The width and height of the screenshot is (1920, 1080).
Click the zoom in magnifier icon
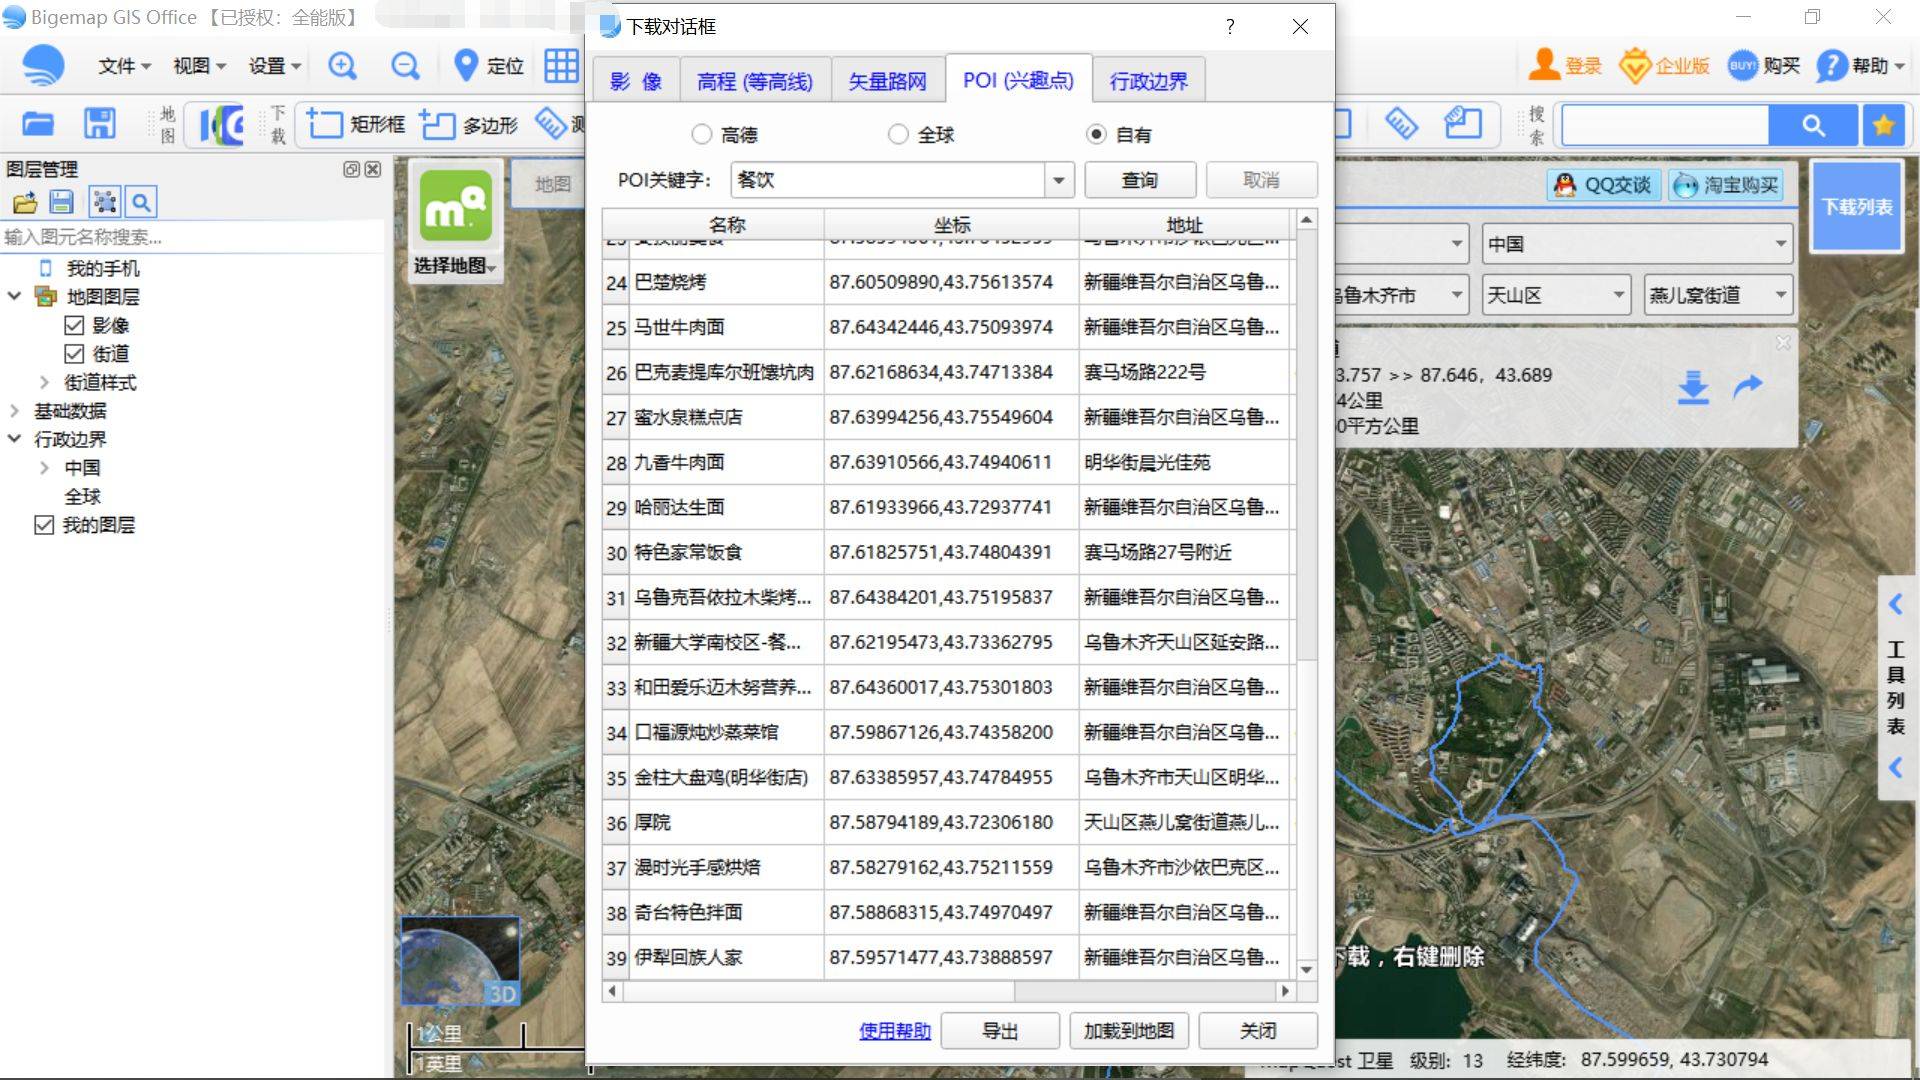pos(342,66)
